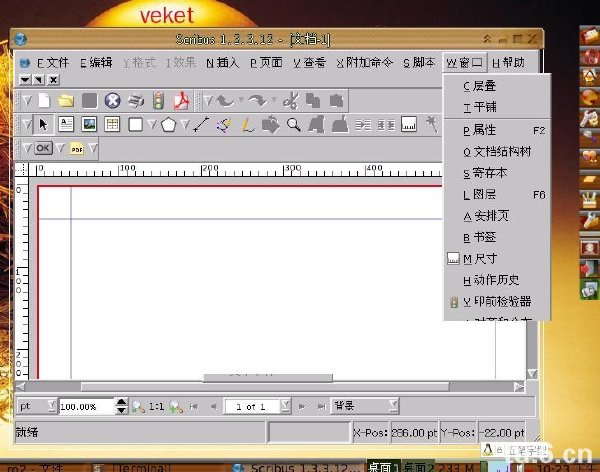The height and width of the screenshot is (472, 600).
Task: Open the V查看 menu
Action: 310,63
